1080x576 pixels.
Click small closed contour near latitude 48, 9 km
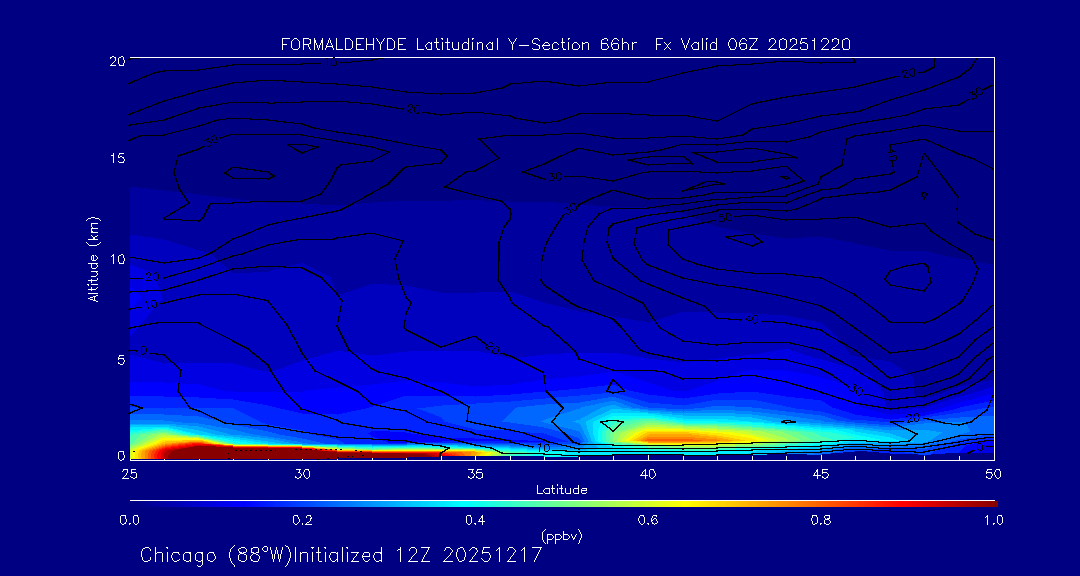(908, 277)
